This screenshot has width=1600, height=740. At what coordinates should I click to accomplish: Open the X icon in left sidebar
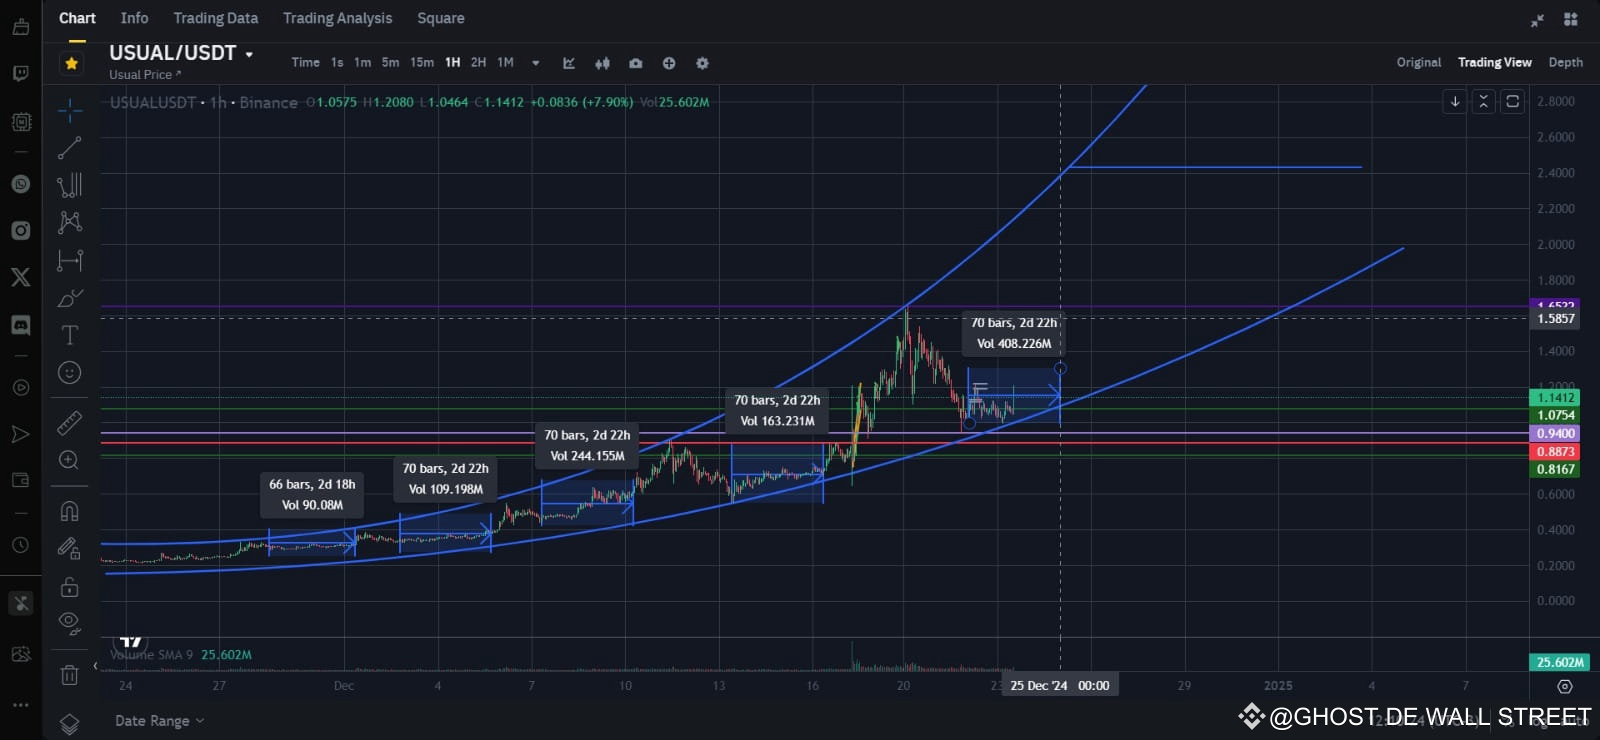click(x=20, y=277)
